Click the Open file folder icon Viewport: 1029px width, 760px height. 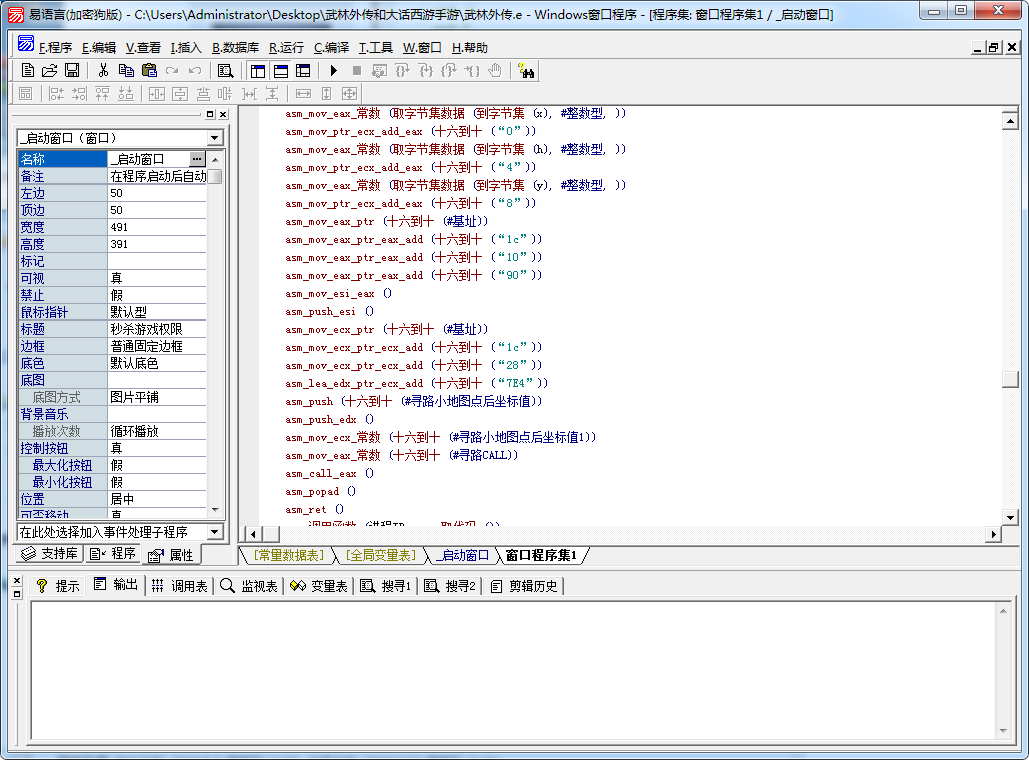[50, 70]
